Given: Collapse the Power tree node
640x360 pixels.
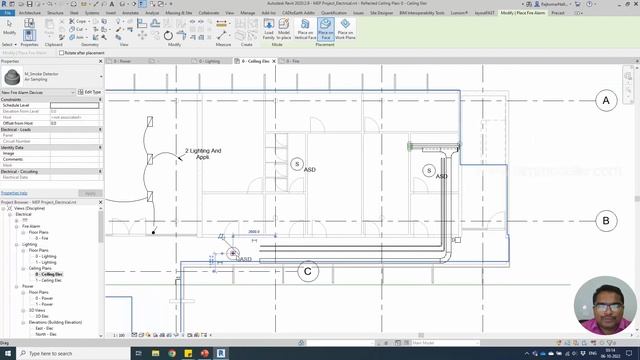Looking at the screenshot, I should click(17, 287).
